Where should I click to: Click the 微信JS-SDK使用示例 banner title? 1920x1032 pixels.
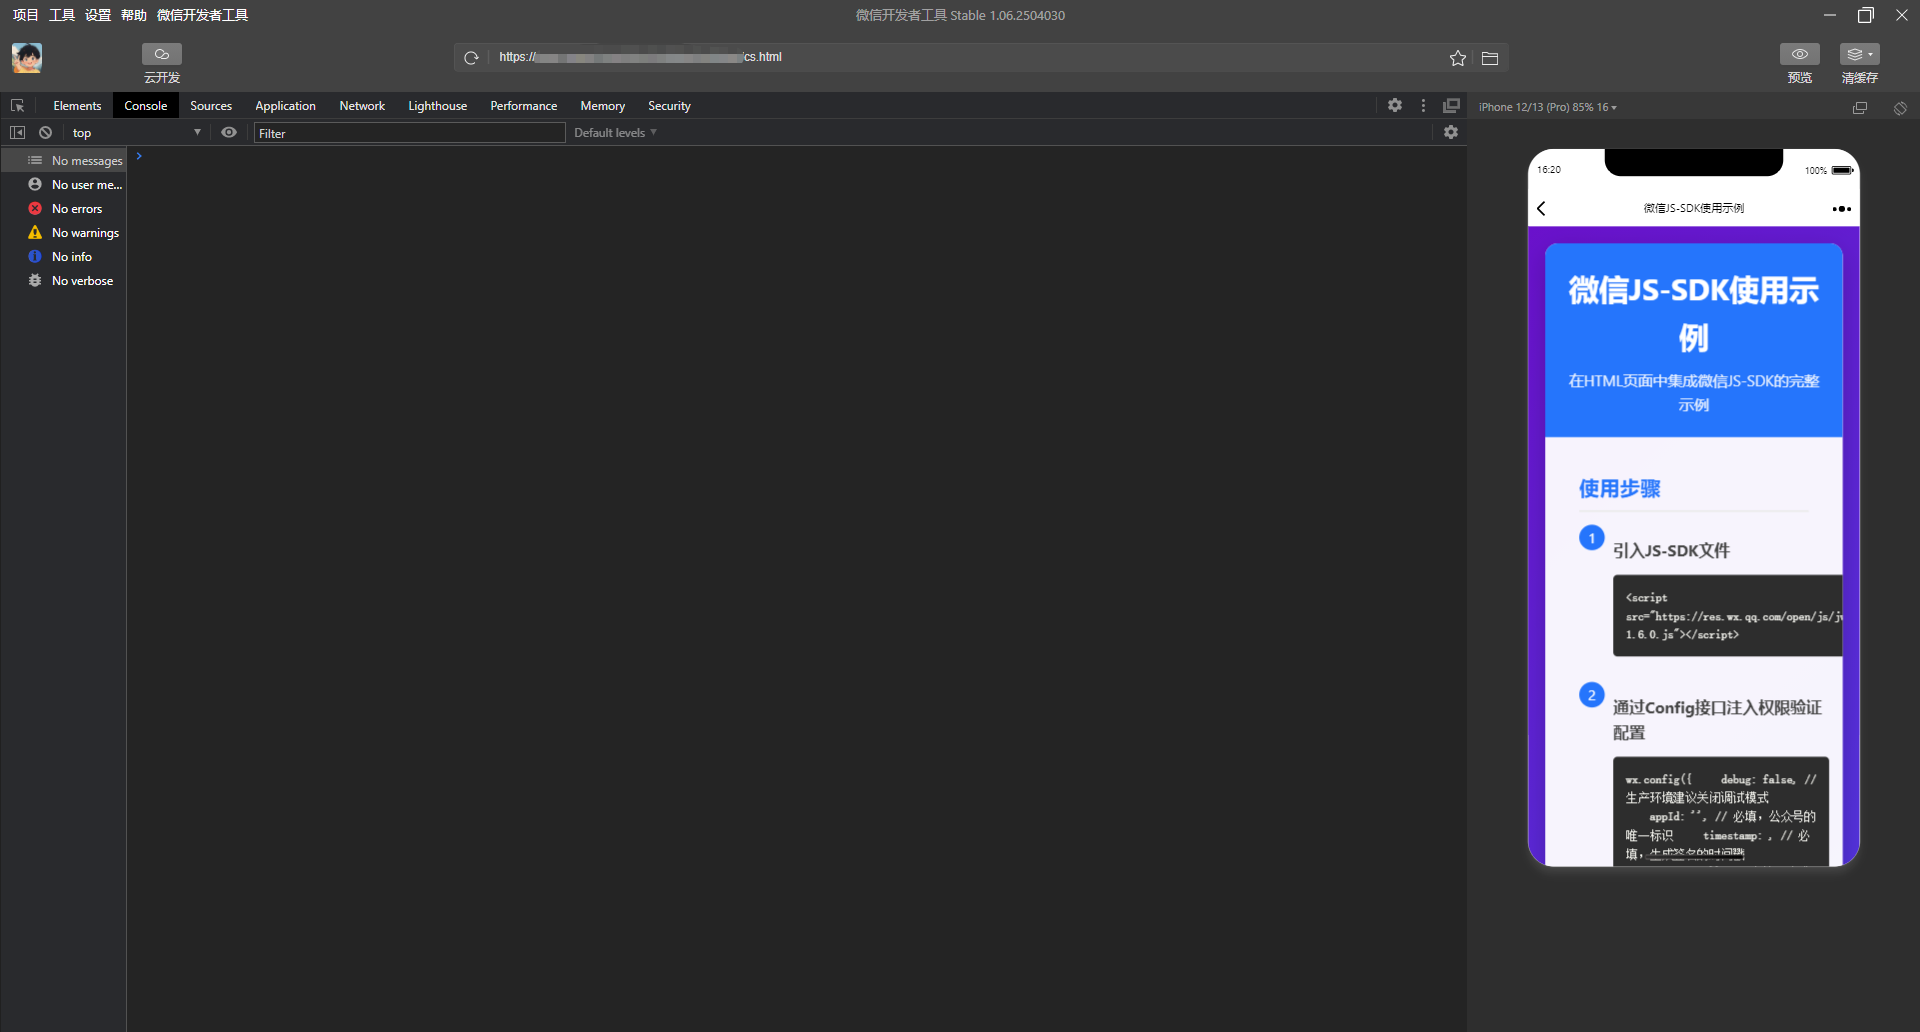(1694, 314)
